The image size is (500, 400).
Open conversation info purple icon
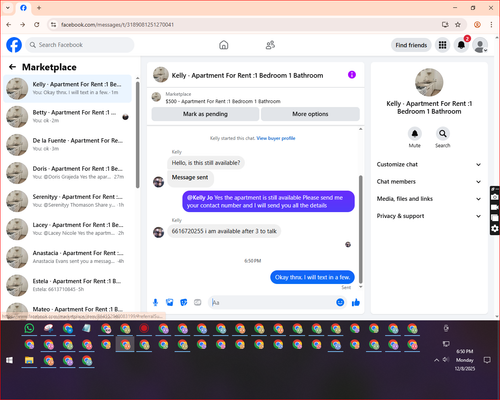352,75
